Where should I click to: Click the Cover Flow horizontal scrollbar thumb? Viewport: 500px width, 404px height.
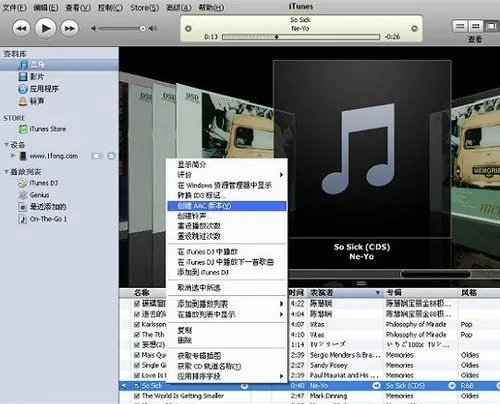435,274
